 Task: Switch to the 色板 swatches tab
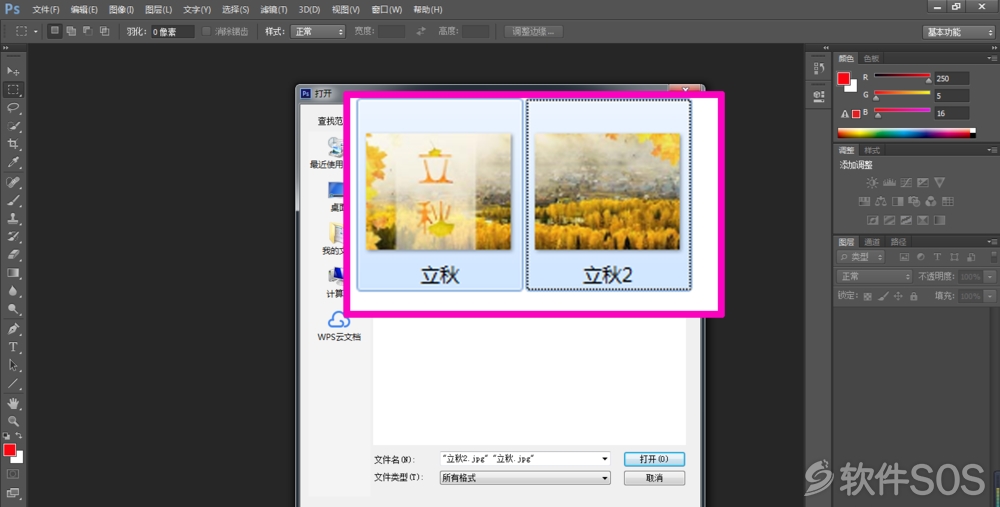point(871,59)
